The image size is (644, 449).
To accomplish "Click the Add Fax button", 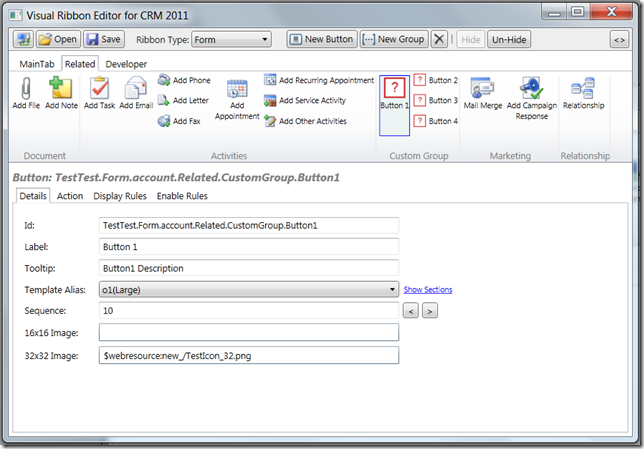I will [x=179, y=121].
